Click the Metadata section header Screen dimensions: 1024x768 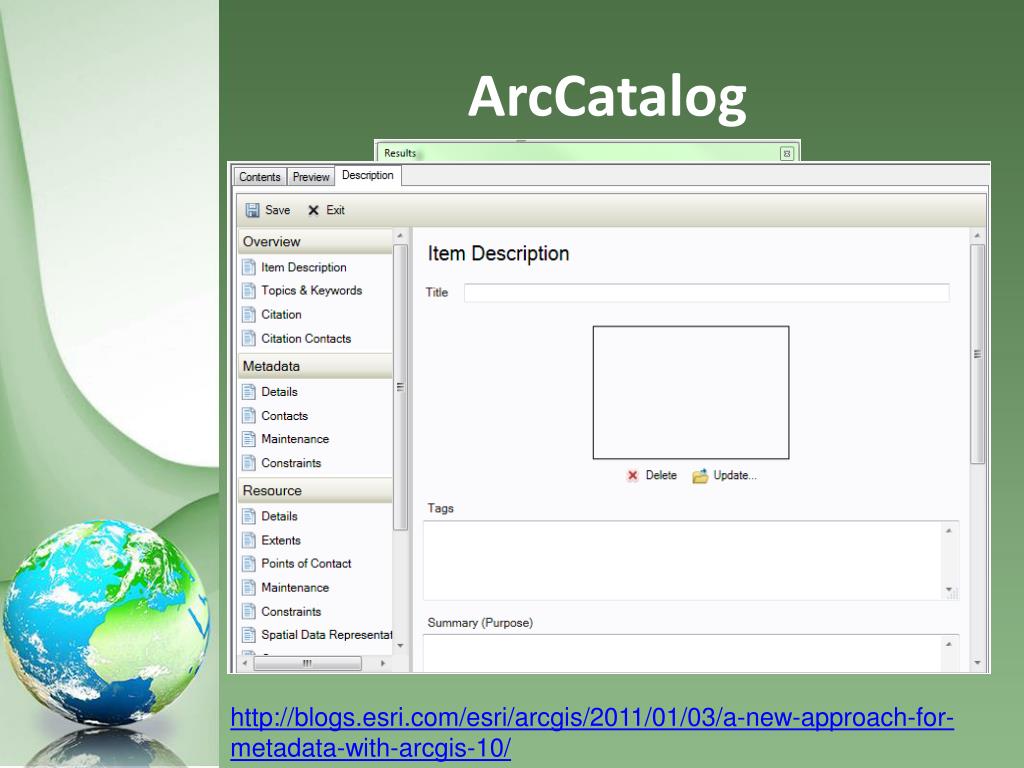pyautogui.click(x=315, y=366)
